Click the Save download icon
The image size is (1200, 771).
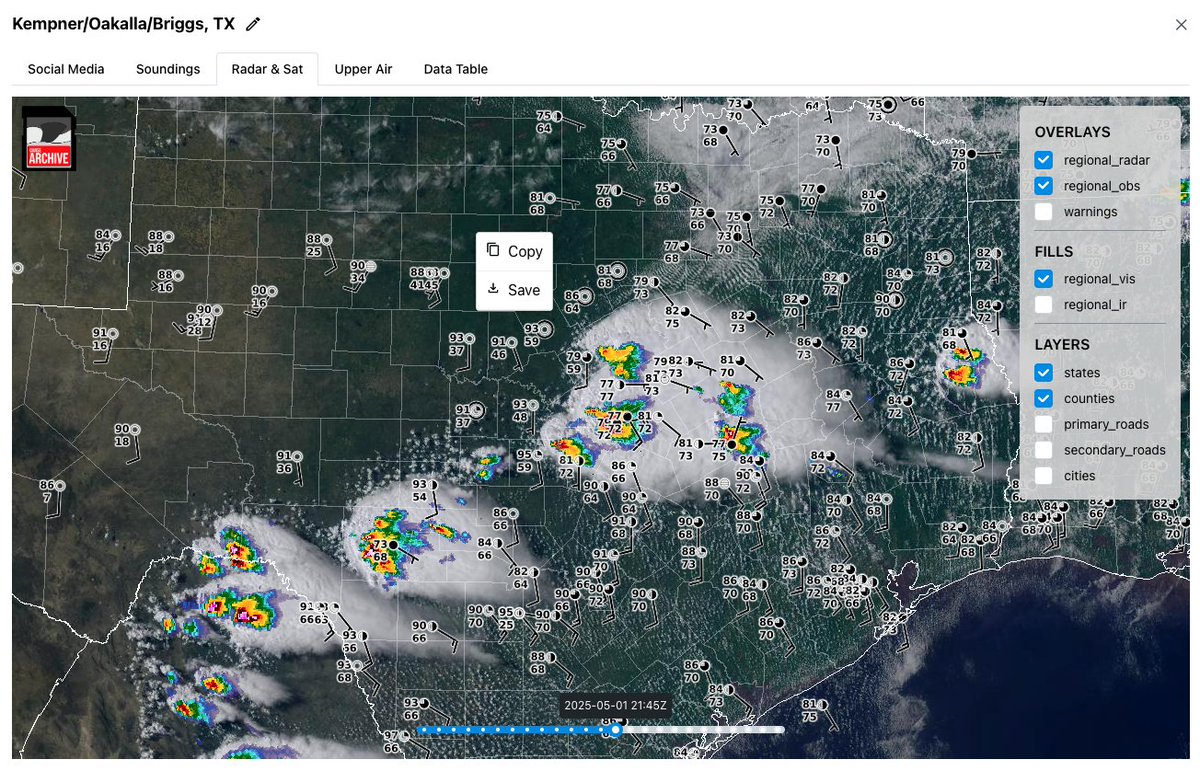pyautogui.click(x=493, y=289)
